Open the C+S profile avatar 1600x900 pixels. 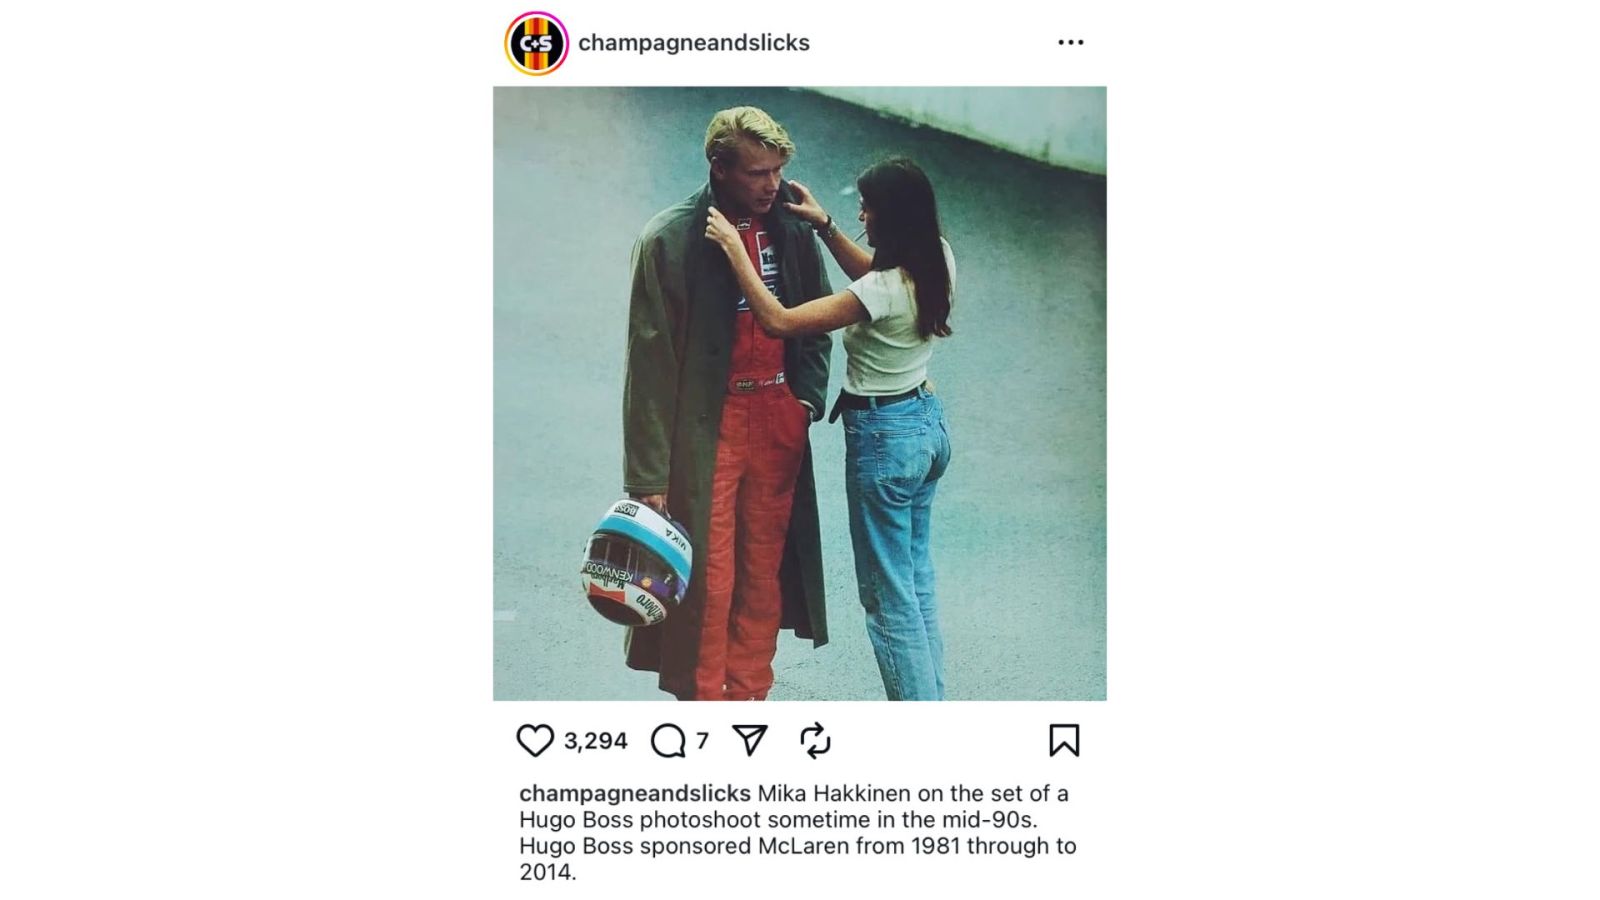coord(536,43)
